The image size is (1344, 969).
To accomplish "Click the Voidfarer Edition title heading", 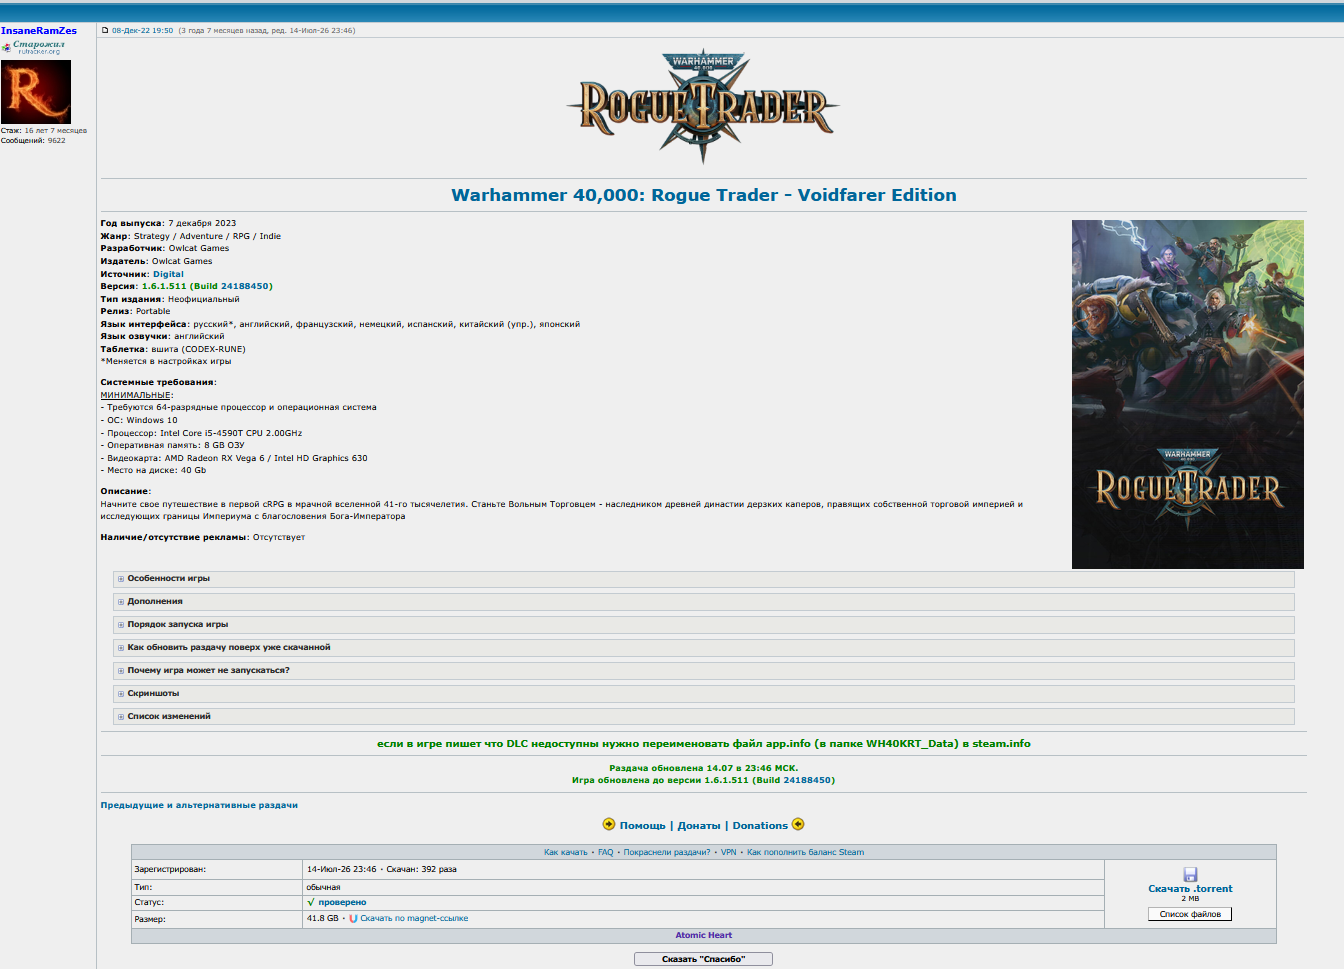I will tap(704, 195).
